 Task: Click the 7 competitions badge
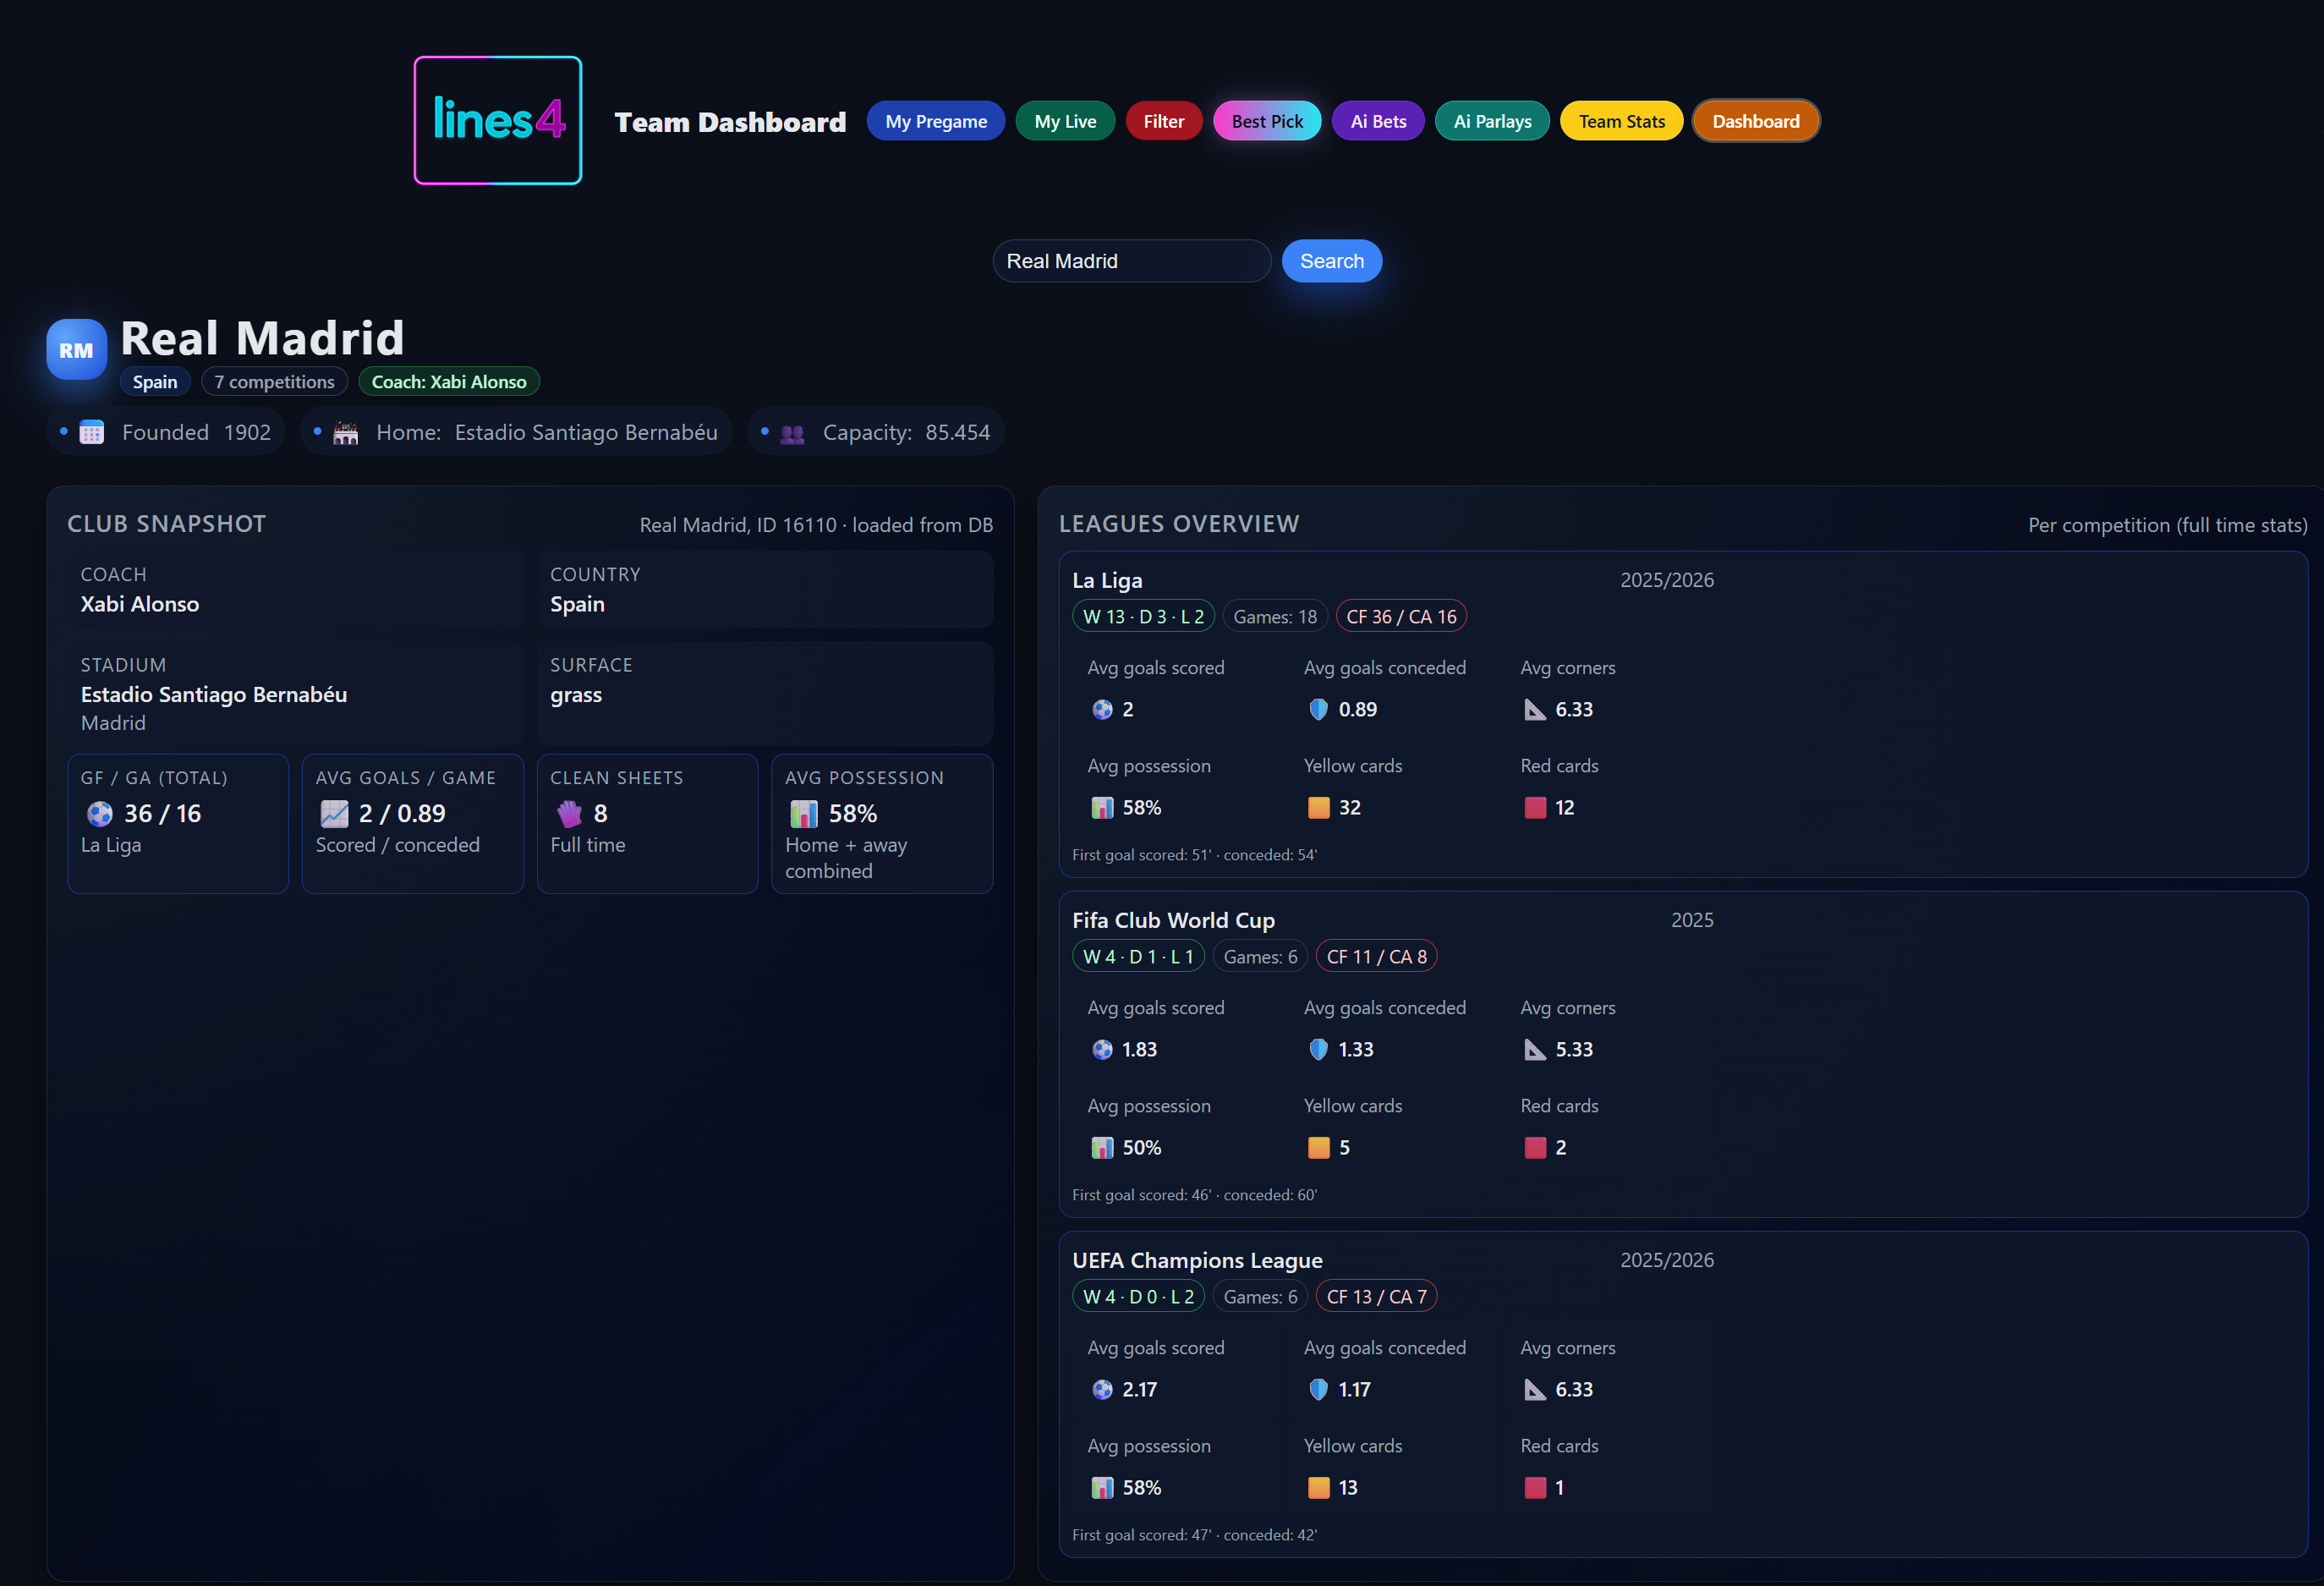274,382
